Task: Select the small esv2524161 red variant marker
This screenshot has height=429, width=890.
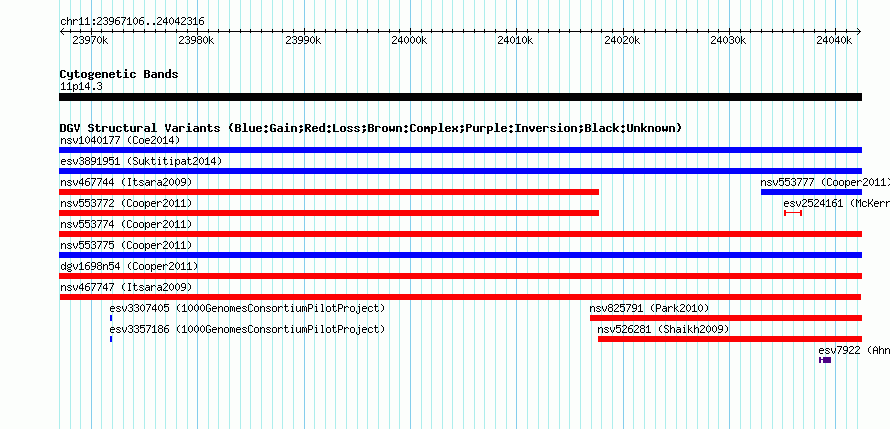Action: click(793, 213)
